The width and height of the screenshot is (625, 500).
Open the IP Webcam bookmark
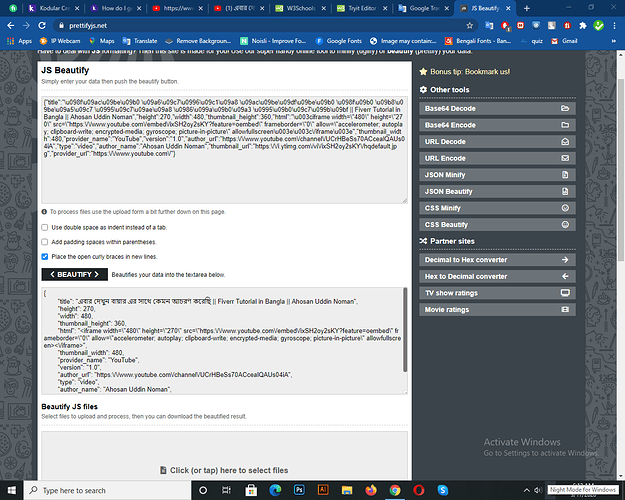(x=60, y=41)
